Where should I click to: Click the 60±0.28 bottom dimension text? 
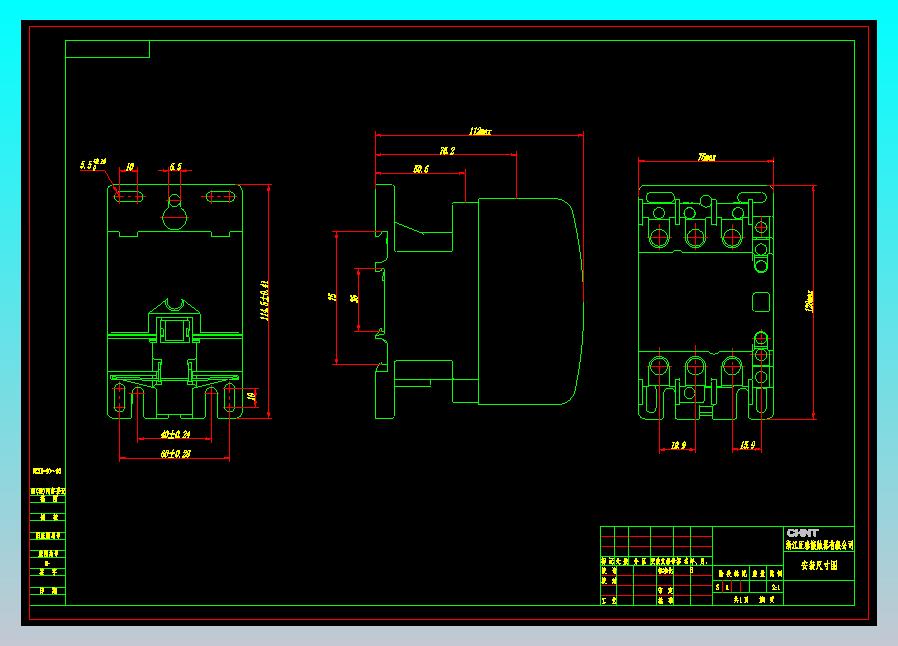[175, 454]
